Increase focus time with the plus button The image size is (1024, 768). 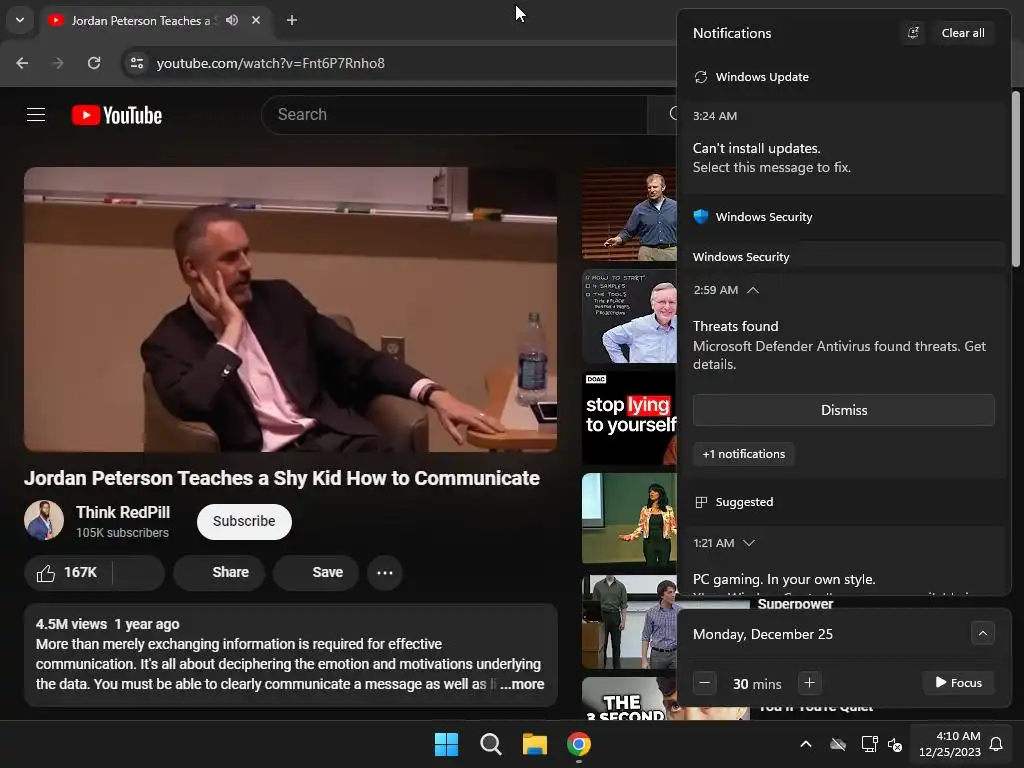(x=809, y=683)
